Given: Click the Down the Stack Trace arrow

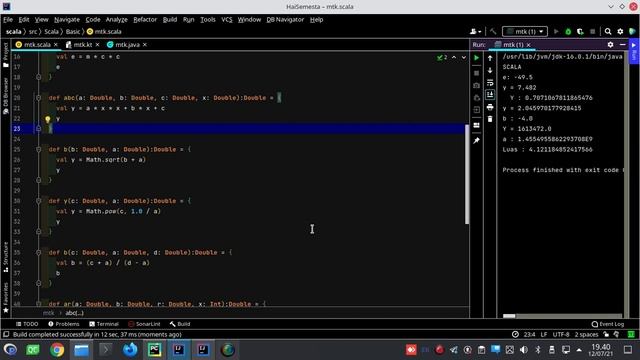Looking at the screenshot, I should [x=490, y=71].
